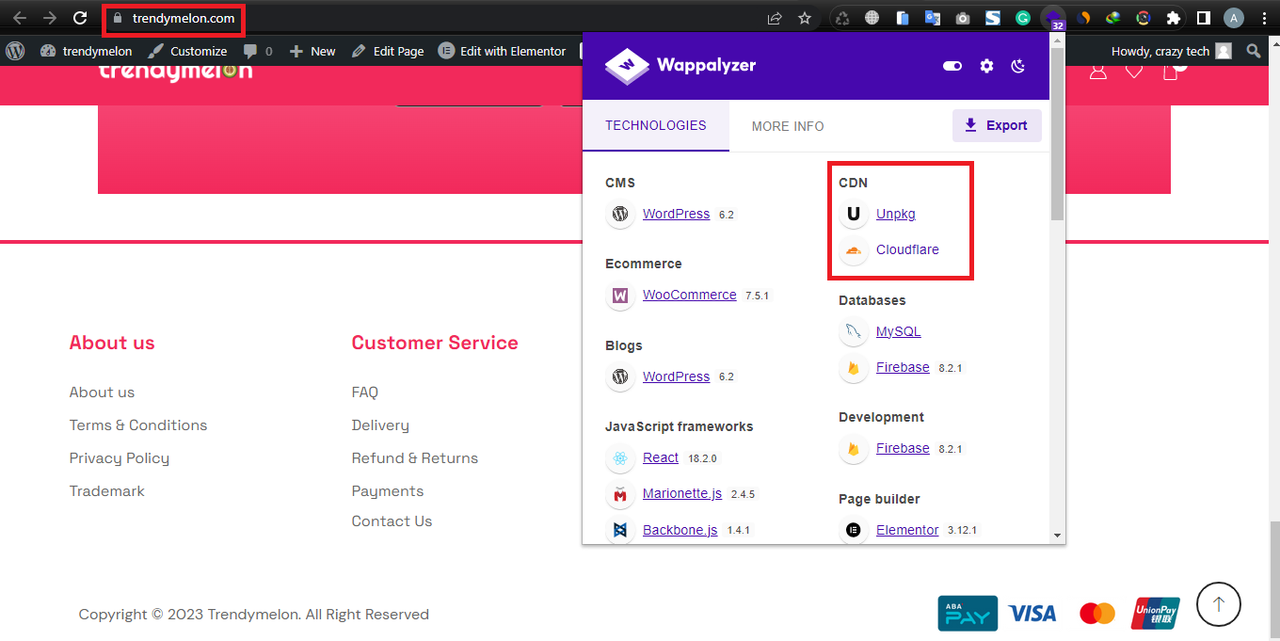Open the MySQL database link

898,332
